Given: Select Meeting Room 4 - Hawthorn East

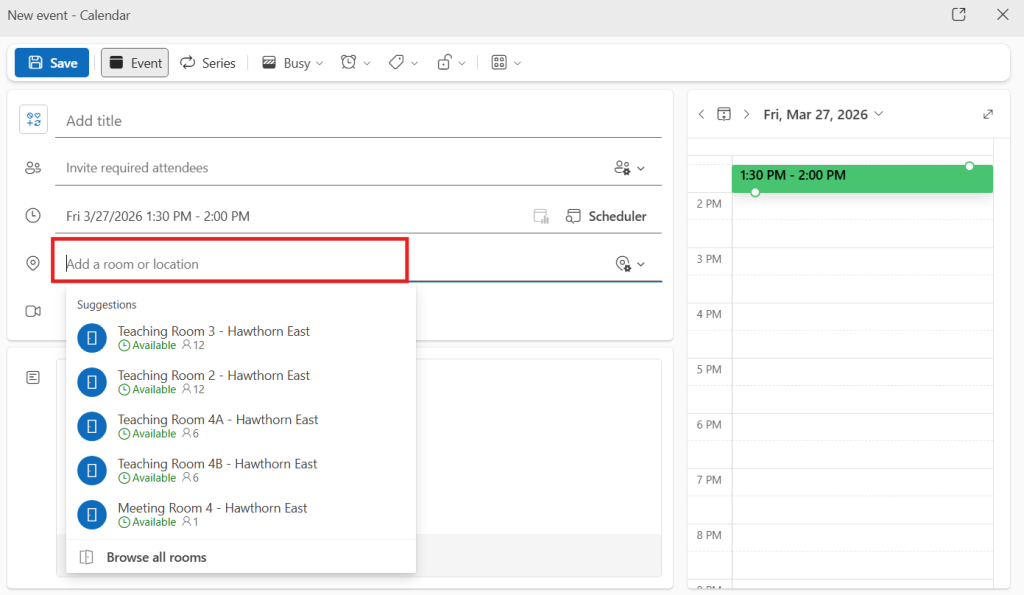Looking at the screenshot, I should (241, 515).
